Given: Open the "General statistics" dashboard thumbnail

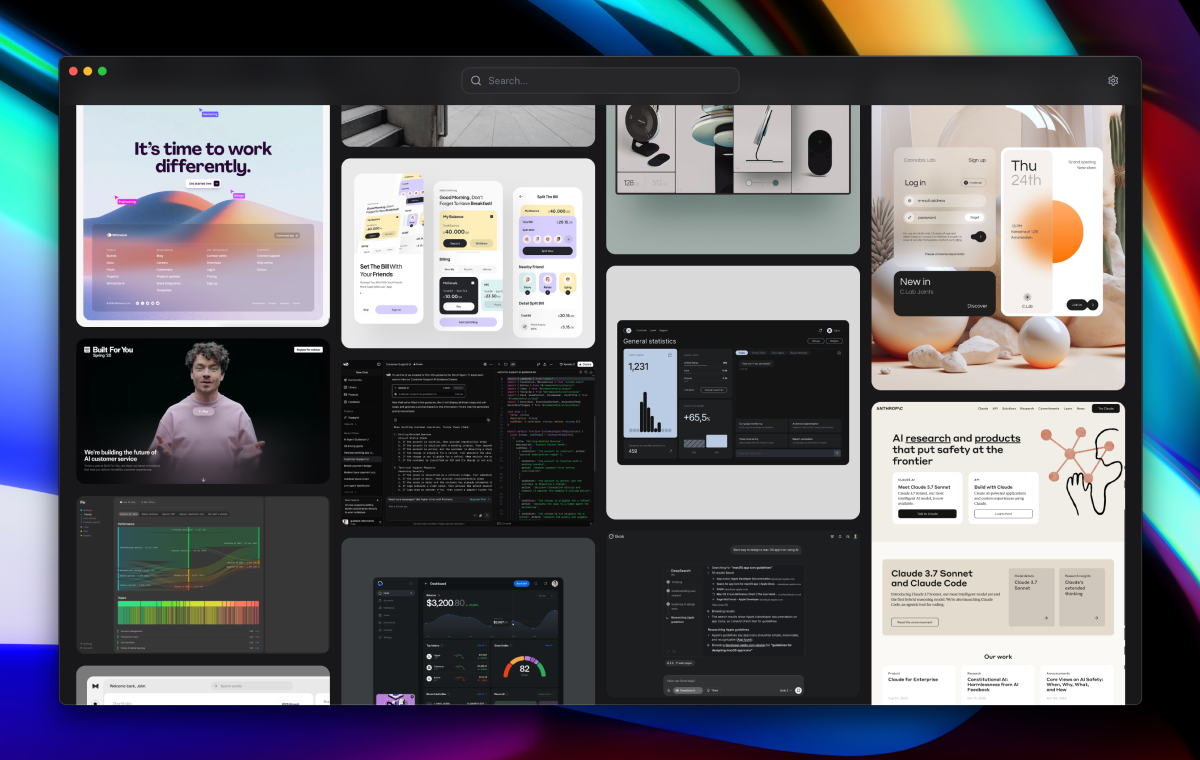Looking at the screenshot, I should [x=733, y=392].
